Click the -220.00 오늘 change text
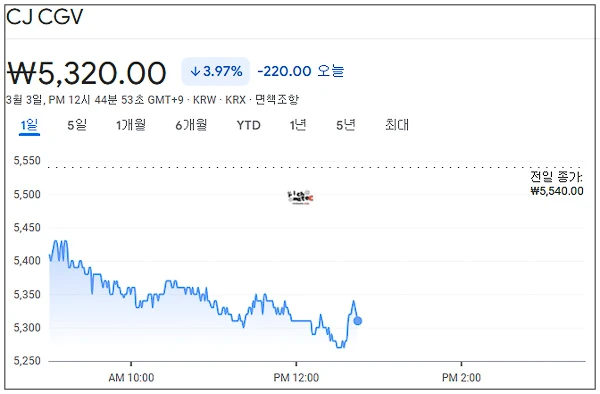Viewport: 600px width, 394px height. [x=301, y=71]
